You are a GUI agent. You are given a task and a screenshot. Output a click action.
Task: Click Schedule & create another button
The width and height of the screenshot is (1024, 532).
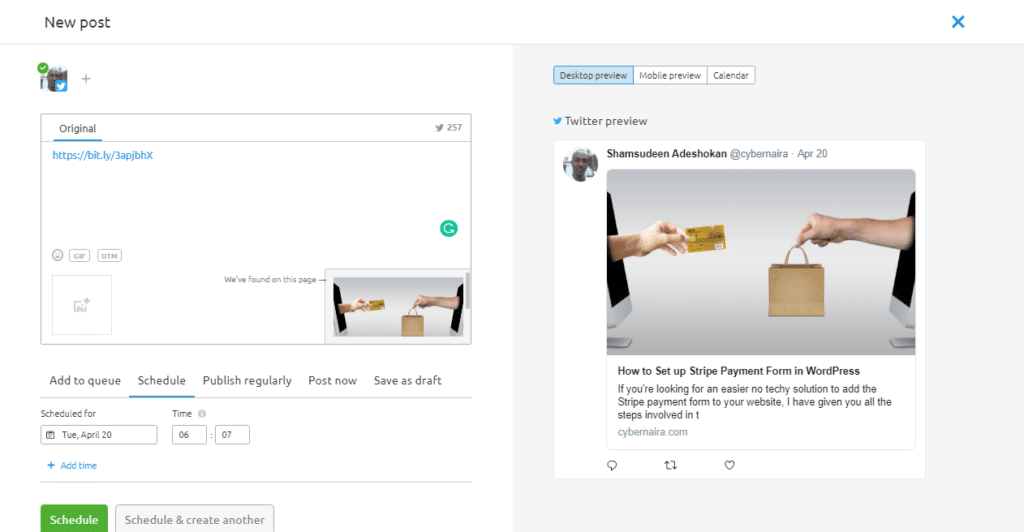coord(195,518)
